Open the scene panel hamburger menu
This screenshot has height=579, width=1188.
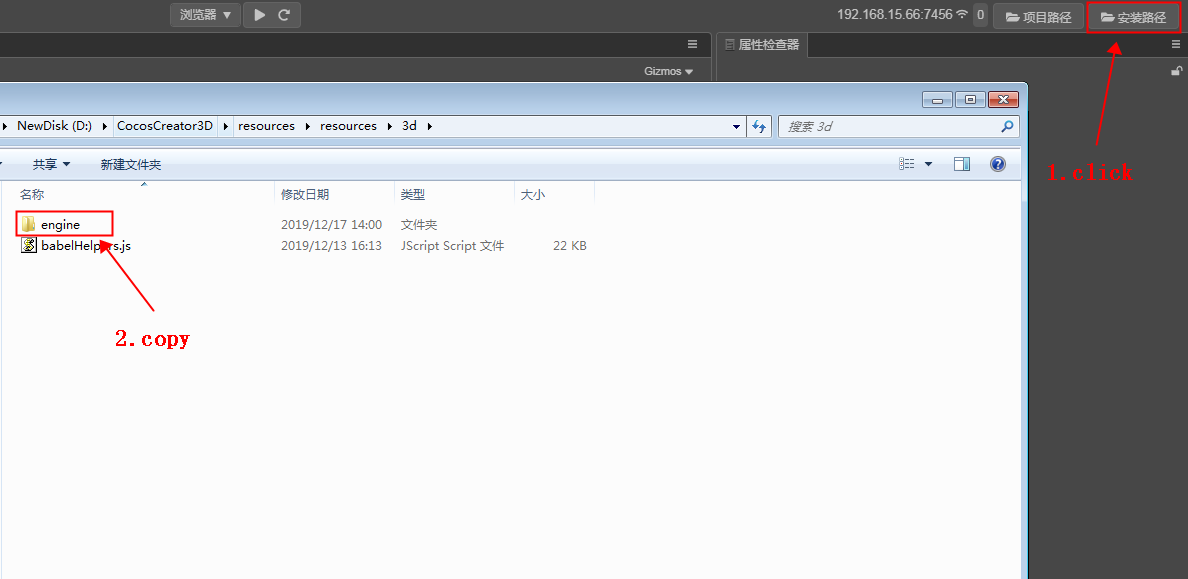(x=692, y=44)
